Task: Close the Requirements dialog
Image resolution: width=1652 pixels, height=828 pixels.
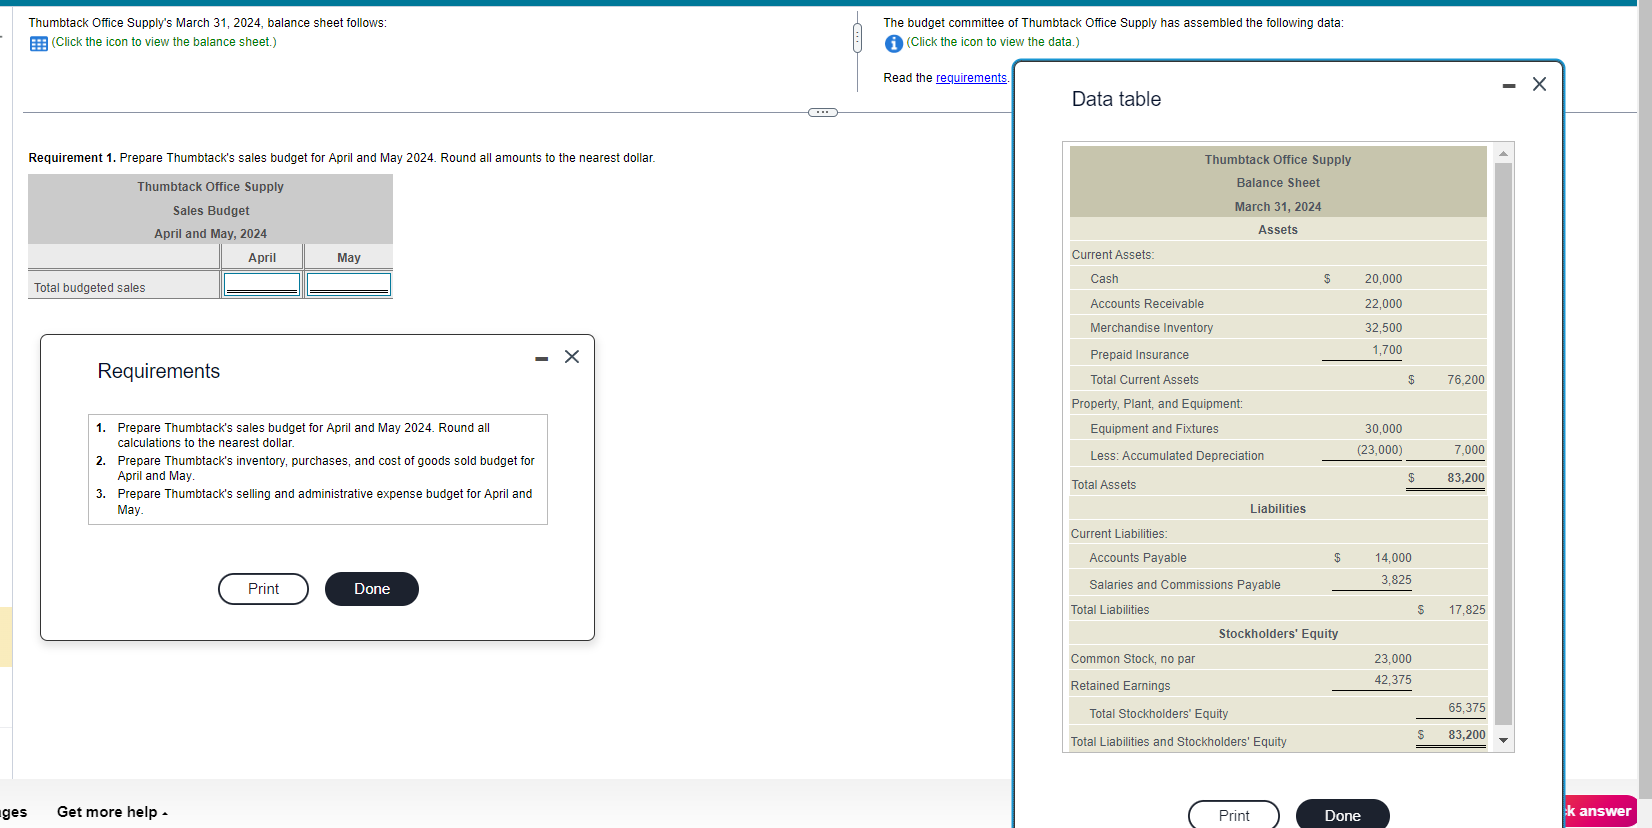Action: (572, 357)
